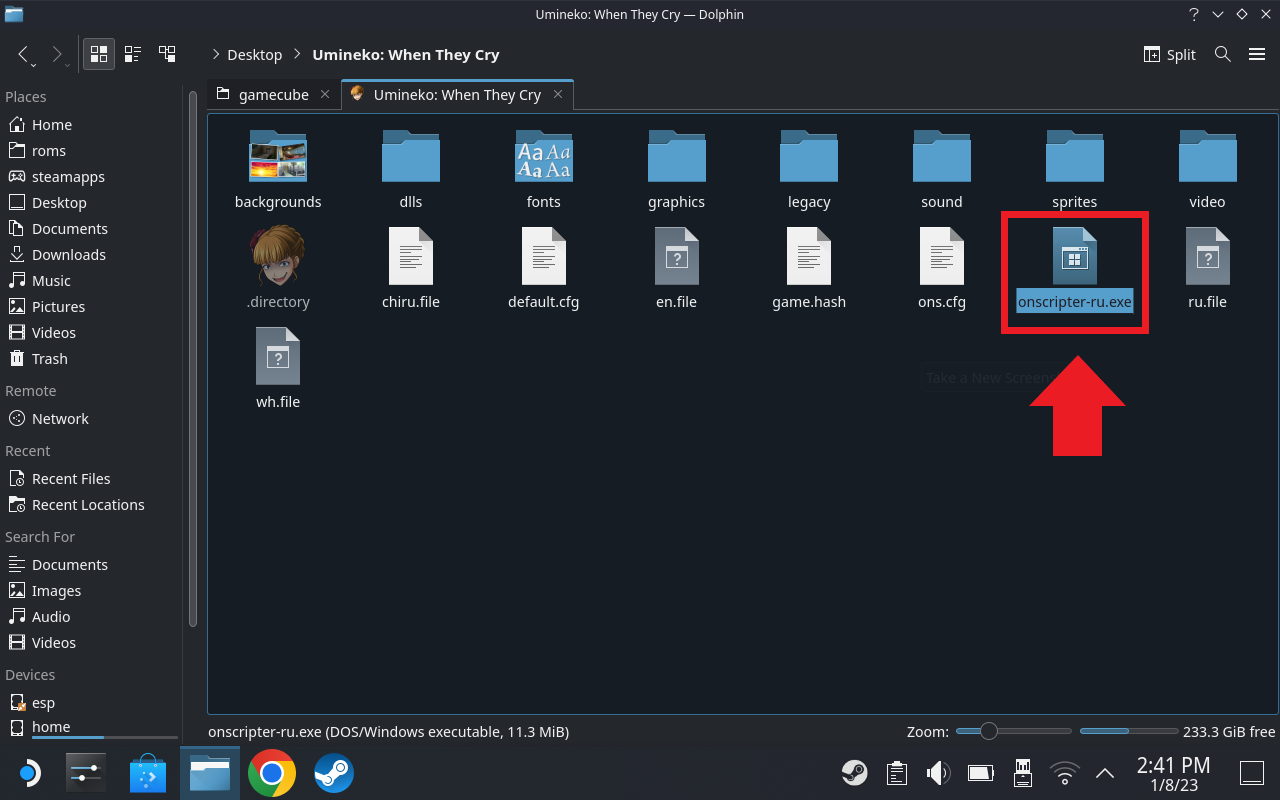This screenshot has width=1280, height=800.
Task: Open the volume control in system tray
Action: coord(937,772)
